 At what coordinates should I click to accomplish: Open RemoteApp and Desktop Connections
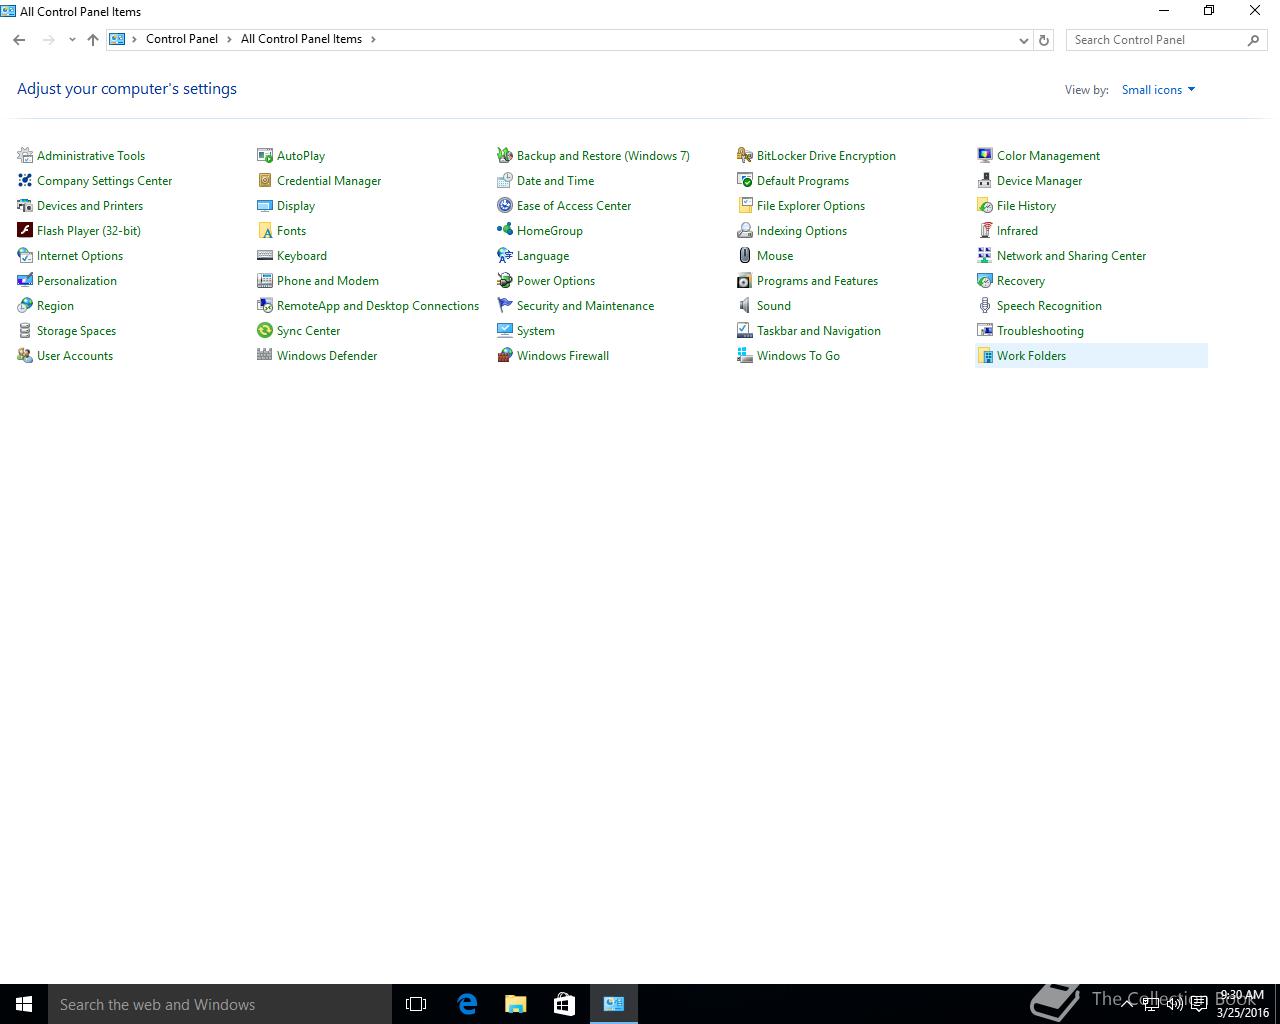click(x=378, y=306)
